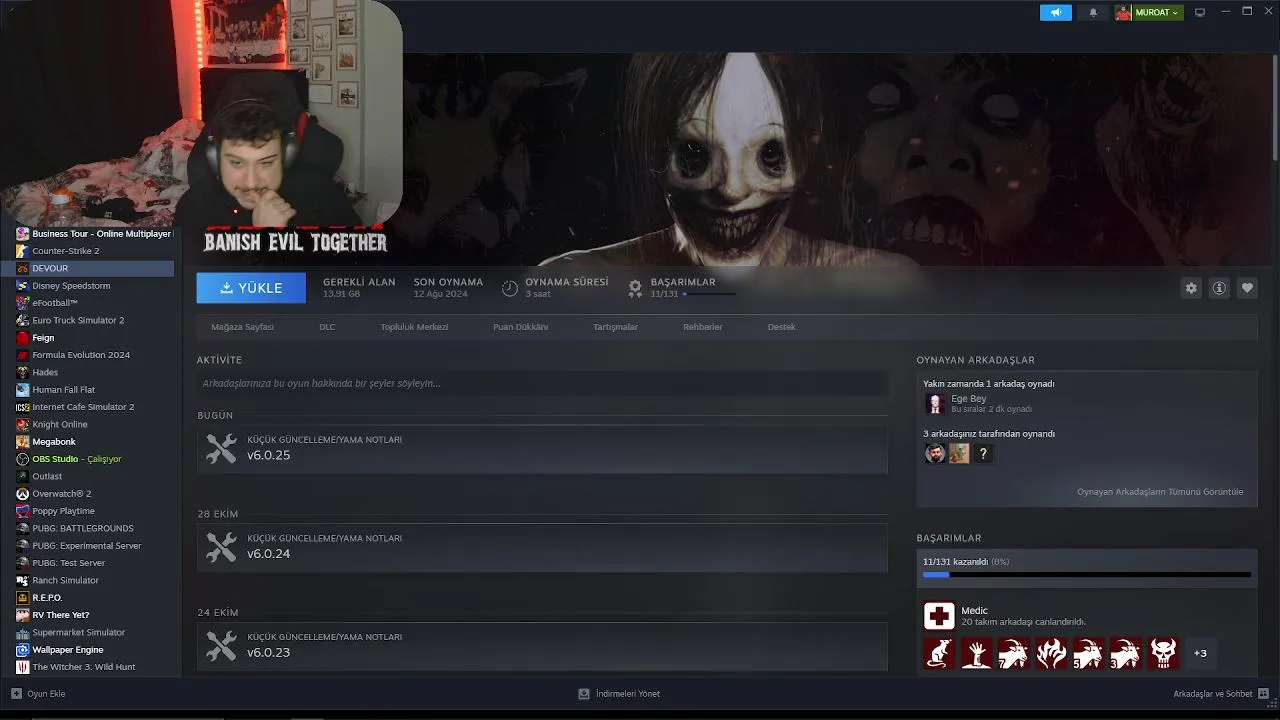Open the v6.0.24 patch notes
1280x720 pixels.
tap(542, 547)
